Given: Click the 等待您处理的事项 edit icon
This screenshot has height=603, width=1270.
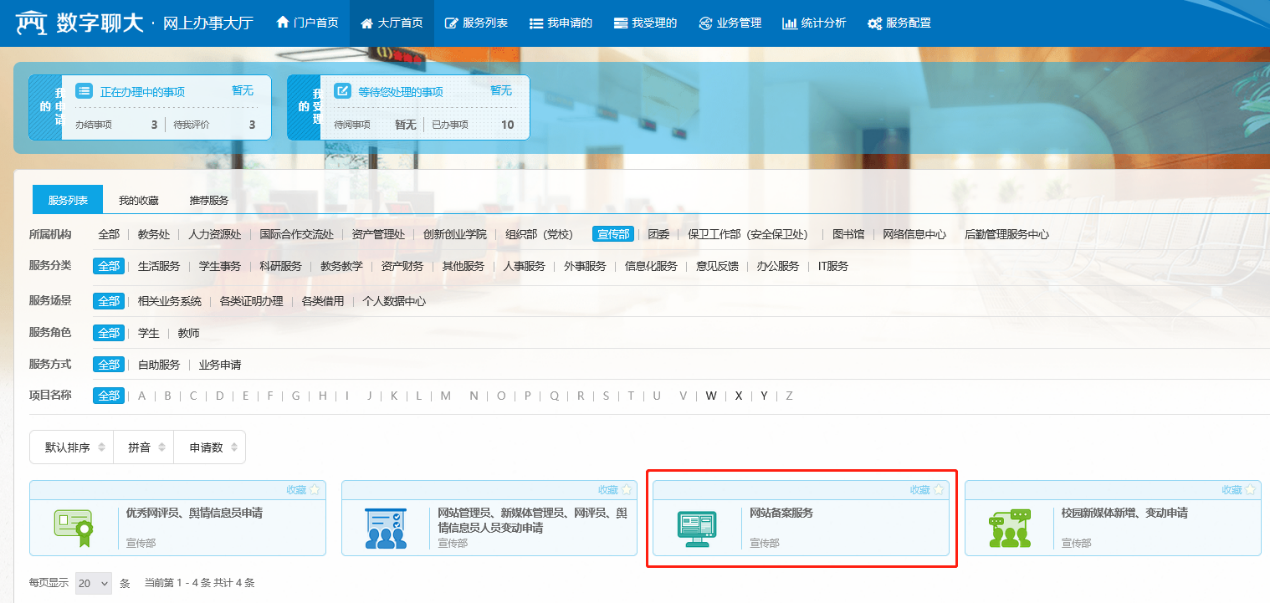Looking at the screenshot, I should [342, 91].
